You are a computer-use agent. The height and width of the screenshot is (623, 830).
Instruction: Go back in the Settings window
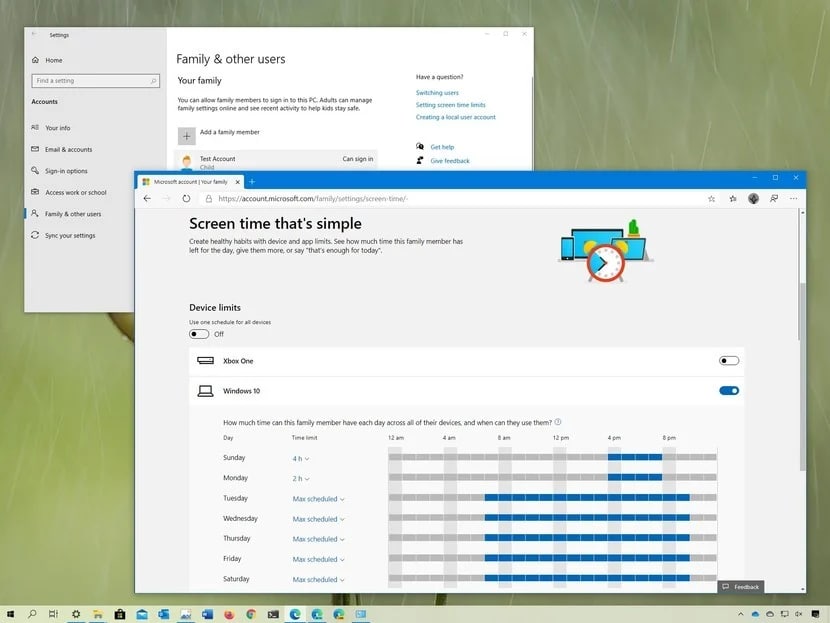(34, 34)
